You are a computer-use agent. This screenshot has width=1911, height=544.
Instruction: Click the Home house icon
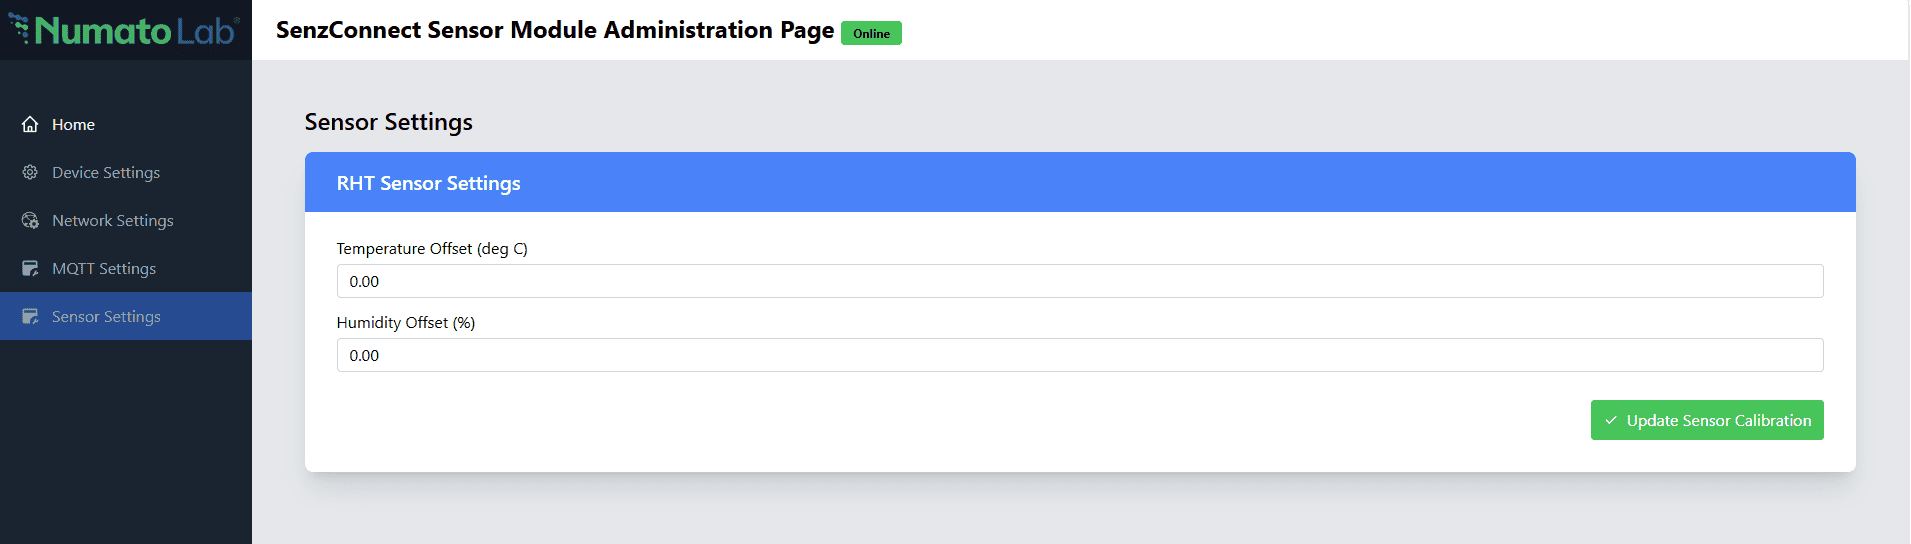point(30,125)
